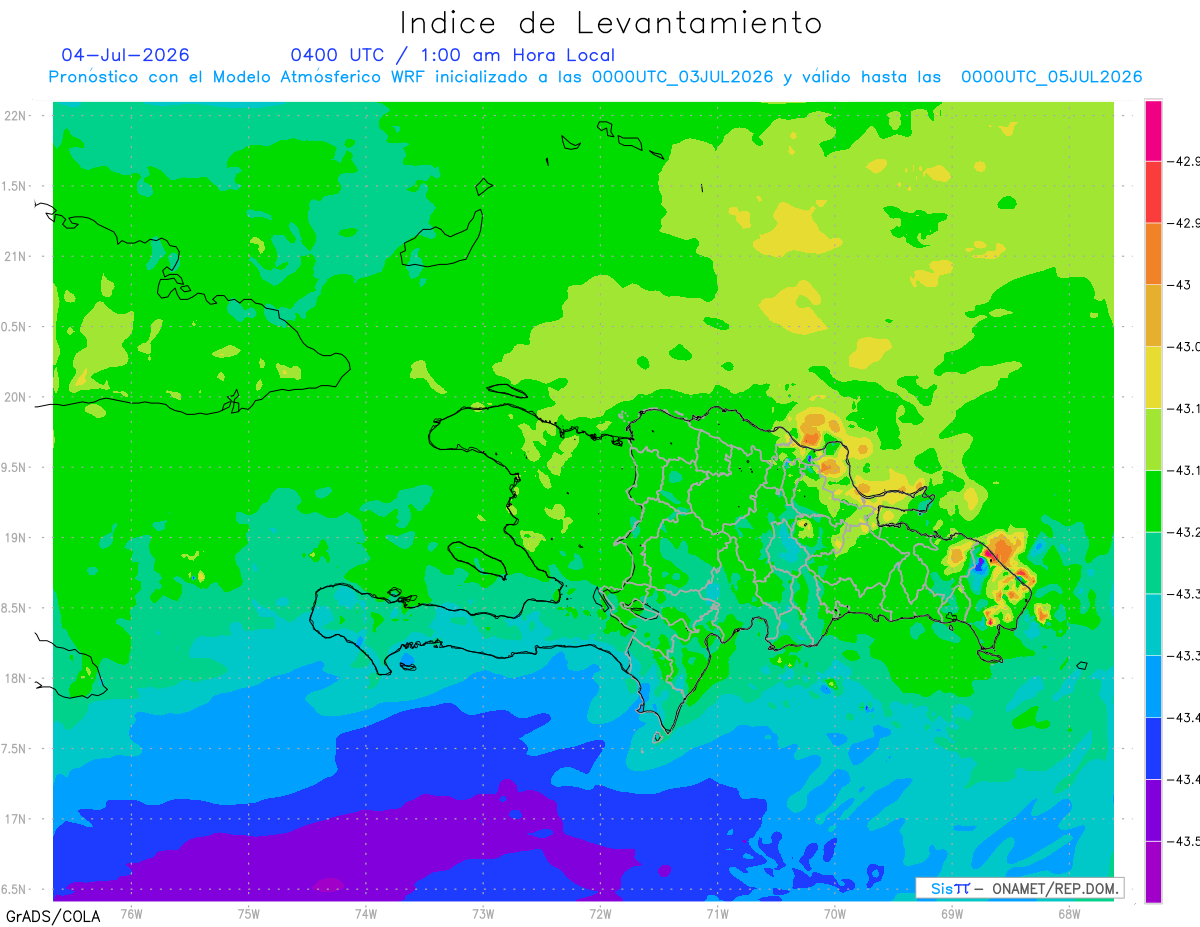Click the '76W' longitude label
Screen dimensions: 1200x927
[x=131, y=913]
